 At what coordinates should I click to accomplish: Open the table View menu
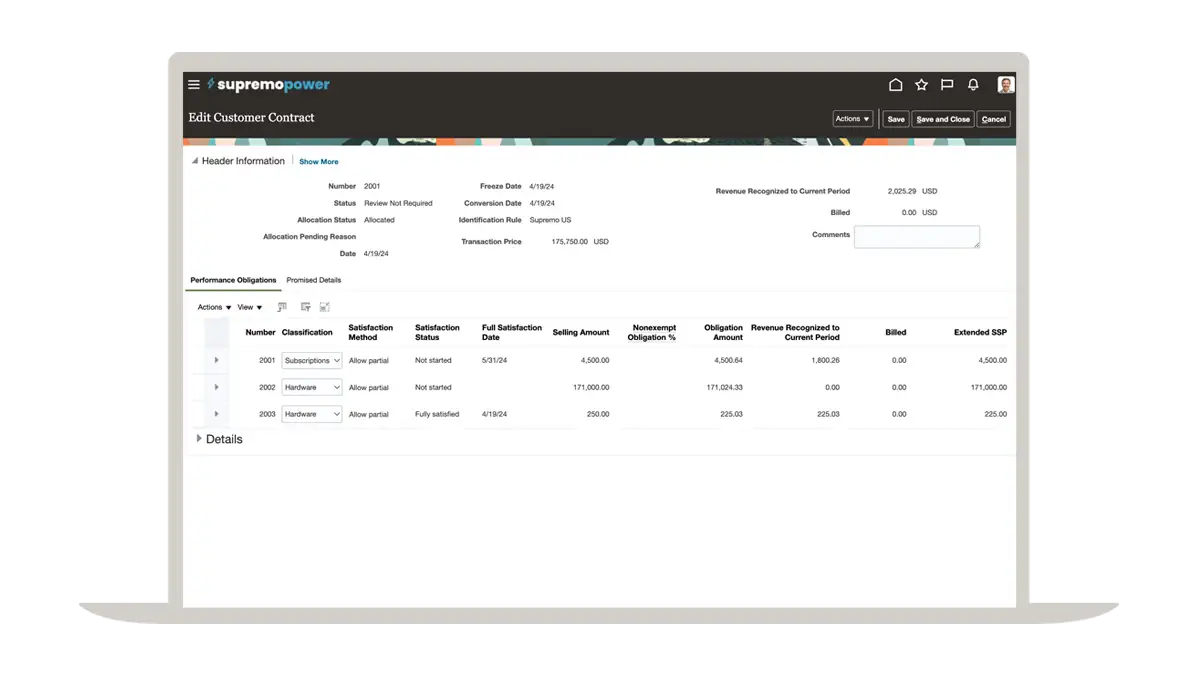[249, 307]
